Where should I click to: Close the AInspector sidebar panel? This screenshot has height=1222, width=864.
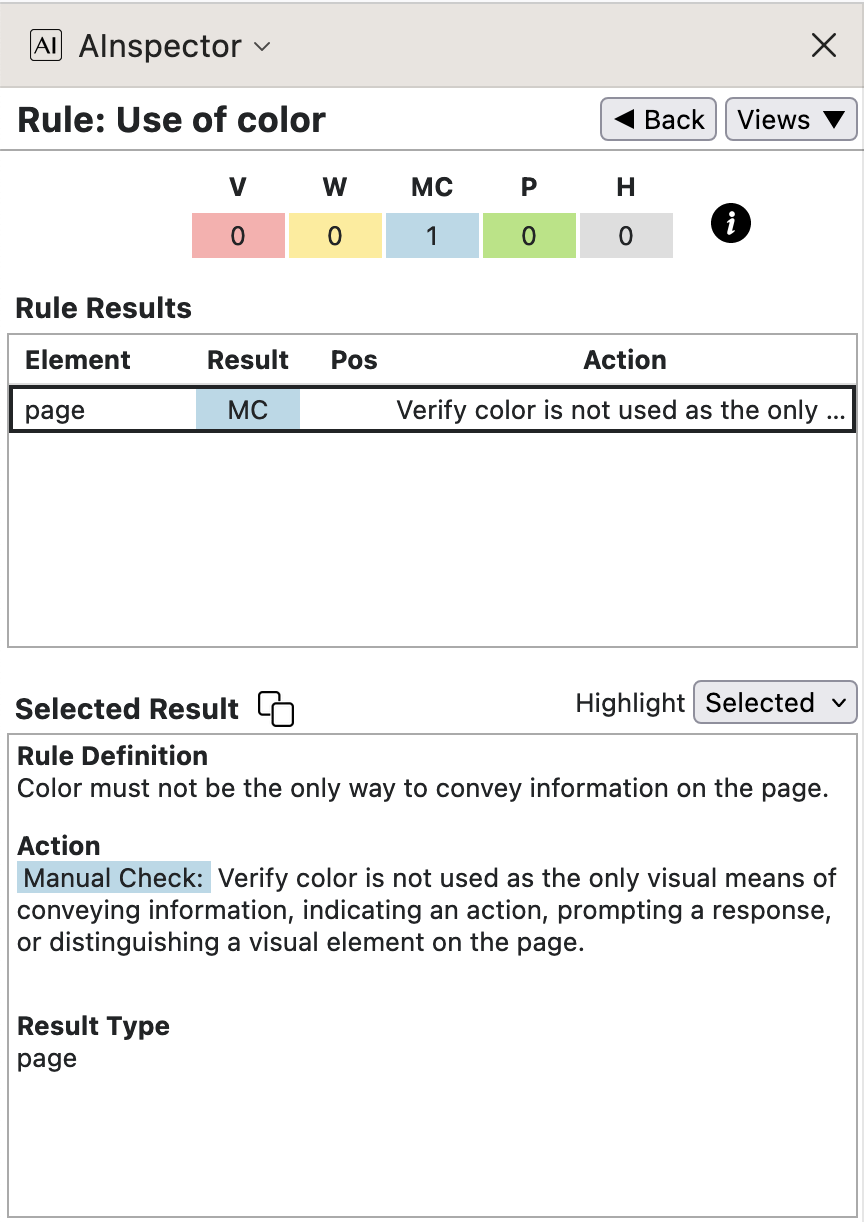point(823,45)
